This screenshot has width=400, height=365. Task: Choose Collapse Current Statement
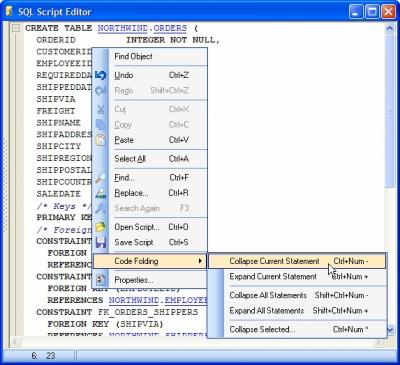[x=297, y=261]
